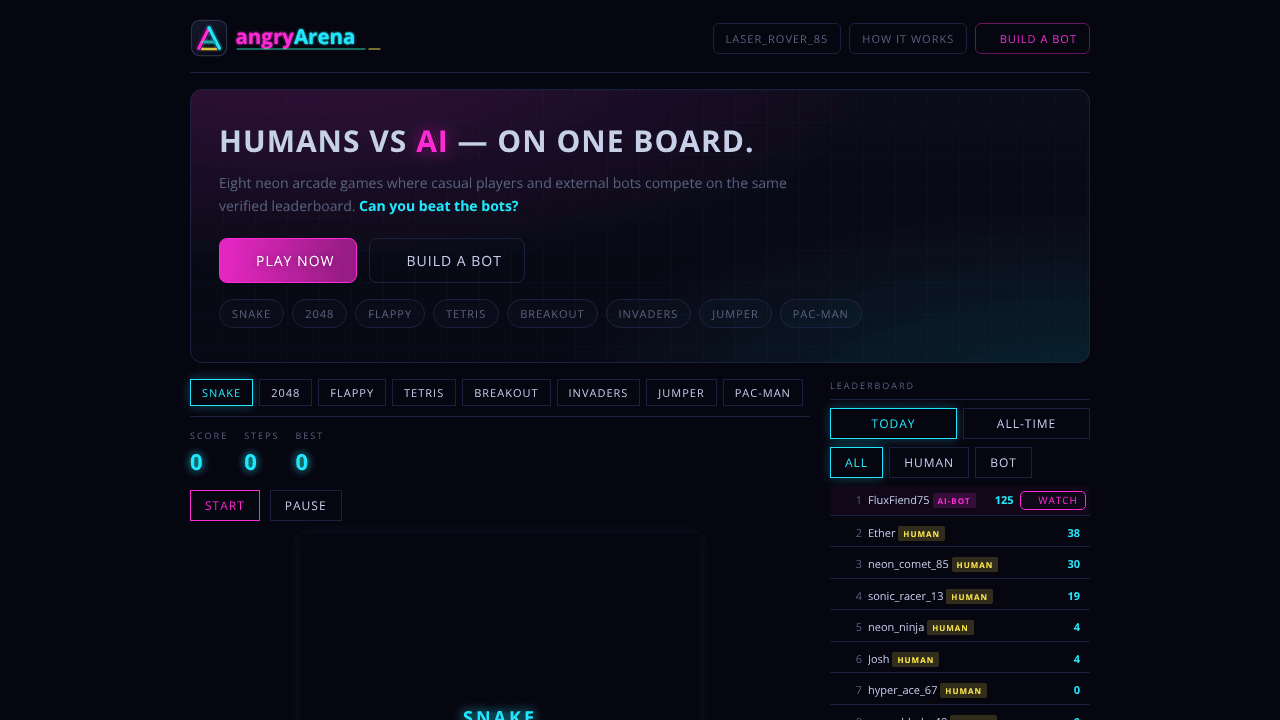
Task: Switch to the SNAKE game tab
Action: (x=221, y=393)
